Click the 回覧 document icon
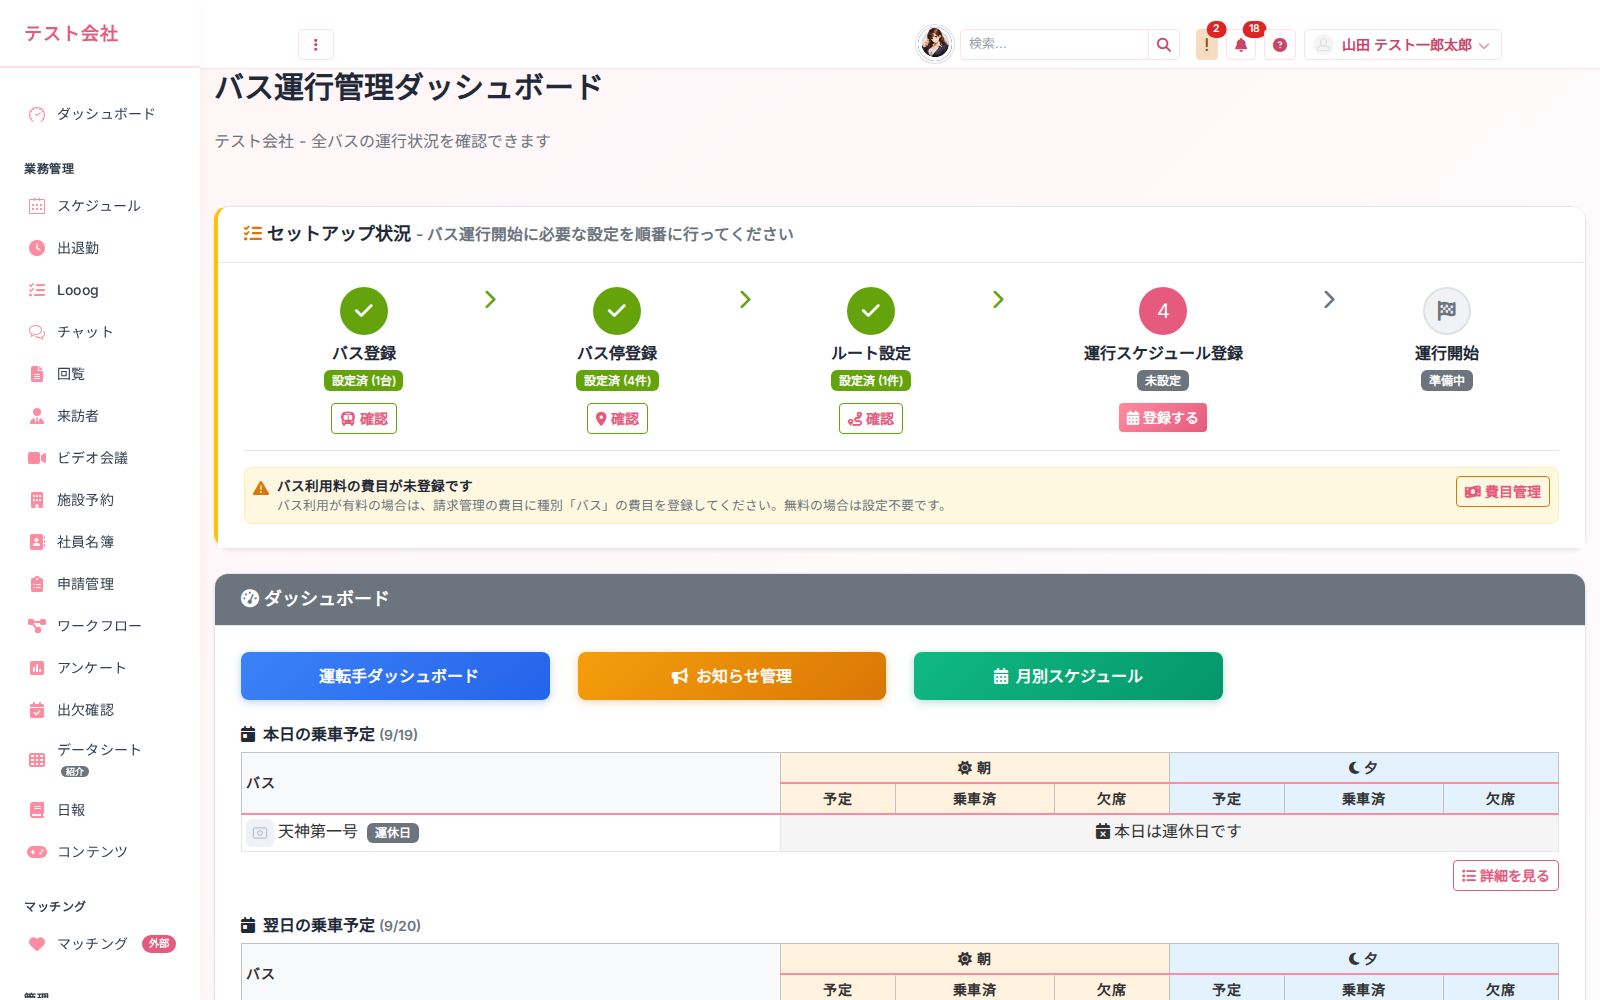The height and width of the screenshot is (1000, 1600). click(37, 374)
